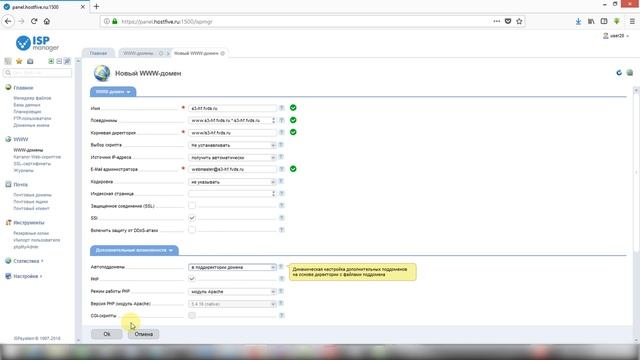
Task: Open help hint for Режим работы PHP
Action: coord(281,291)
